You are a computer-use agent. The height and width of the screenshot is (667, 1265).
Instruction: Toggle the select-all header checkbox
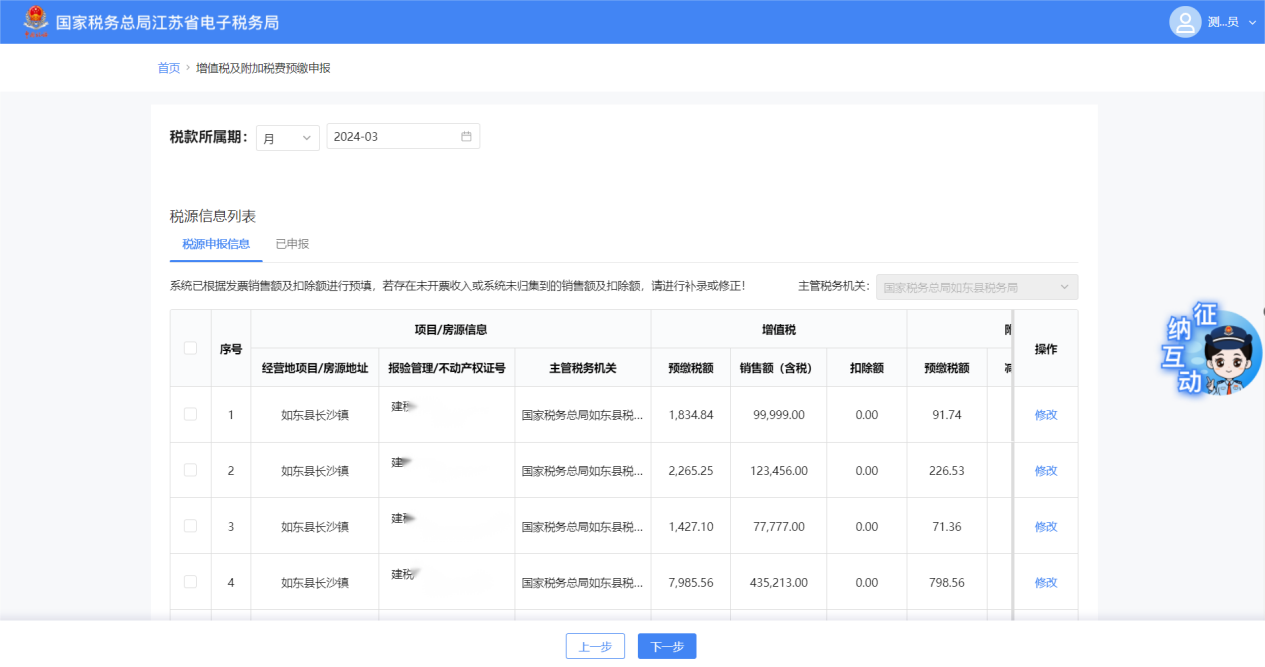pos(191,348)
